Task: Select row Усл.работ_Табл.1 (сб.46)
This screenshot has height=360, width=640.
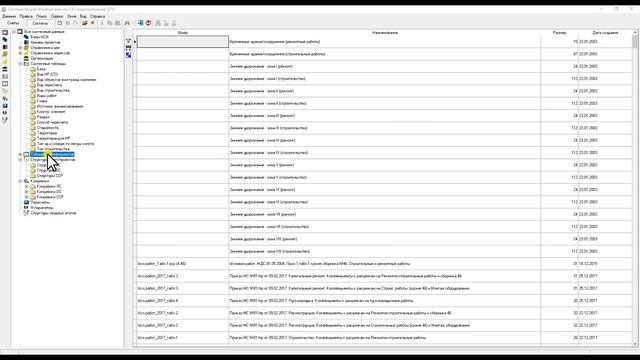Action: tap(384, 264)
